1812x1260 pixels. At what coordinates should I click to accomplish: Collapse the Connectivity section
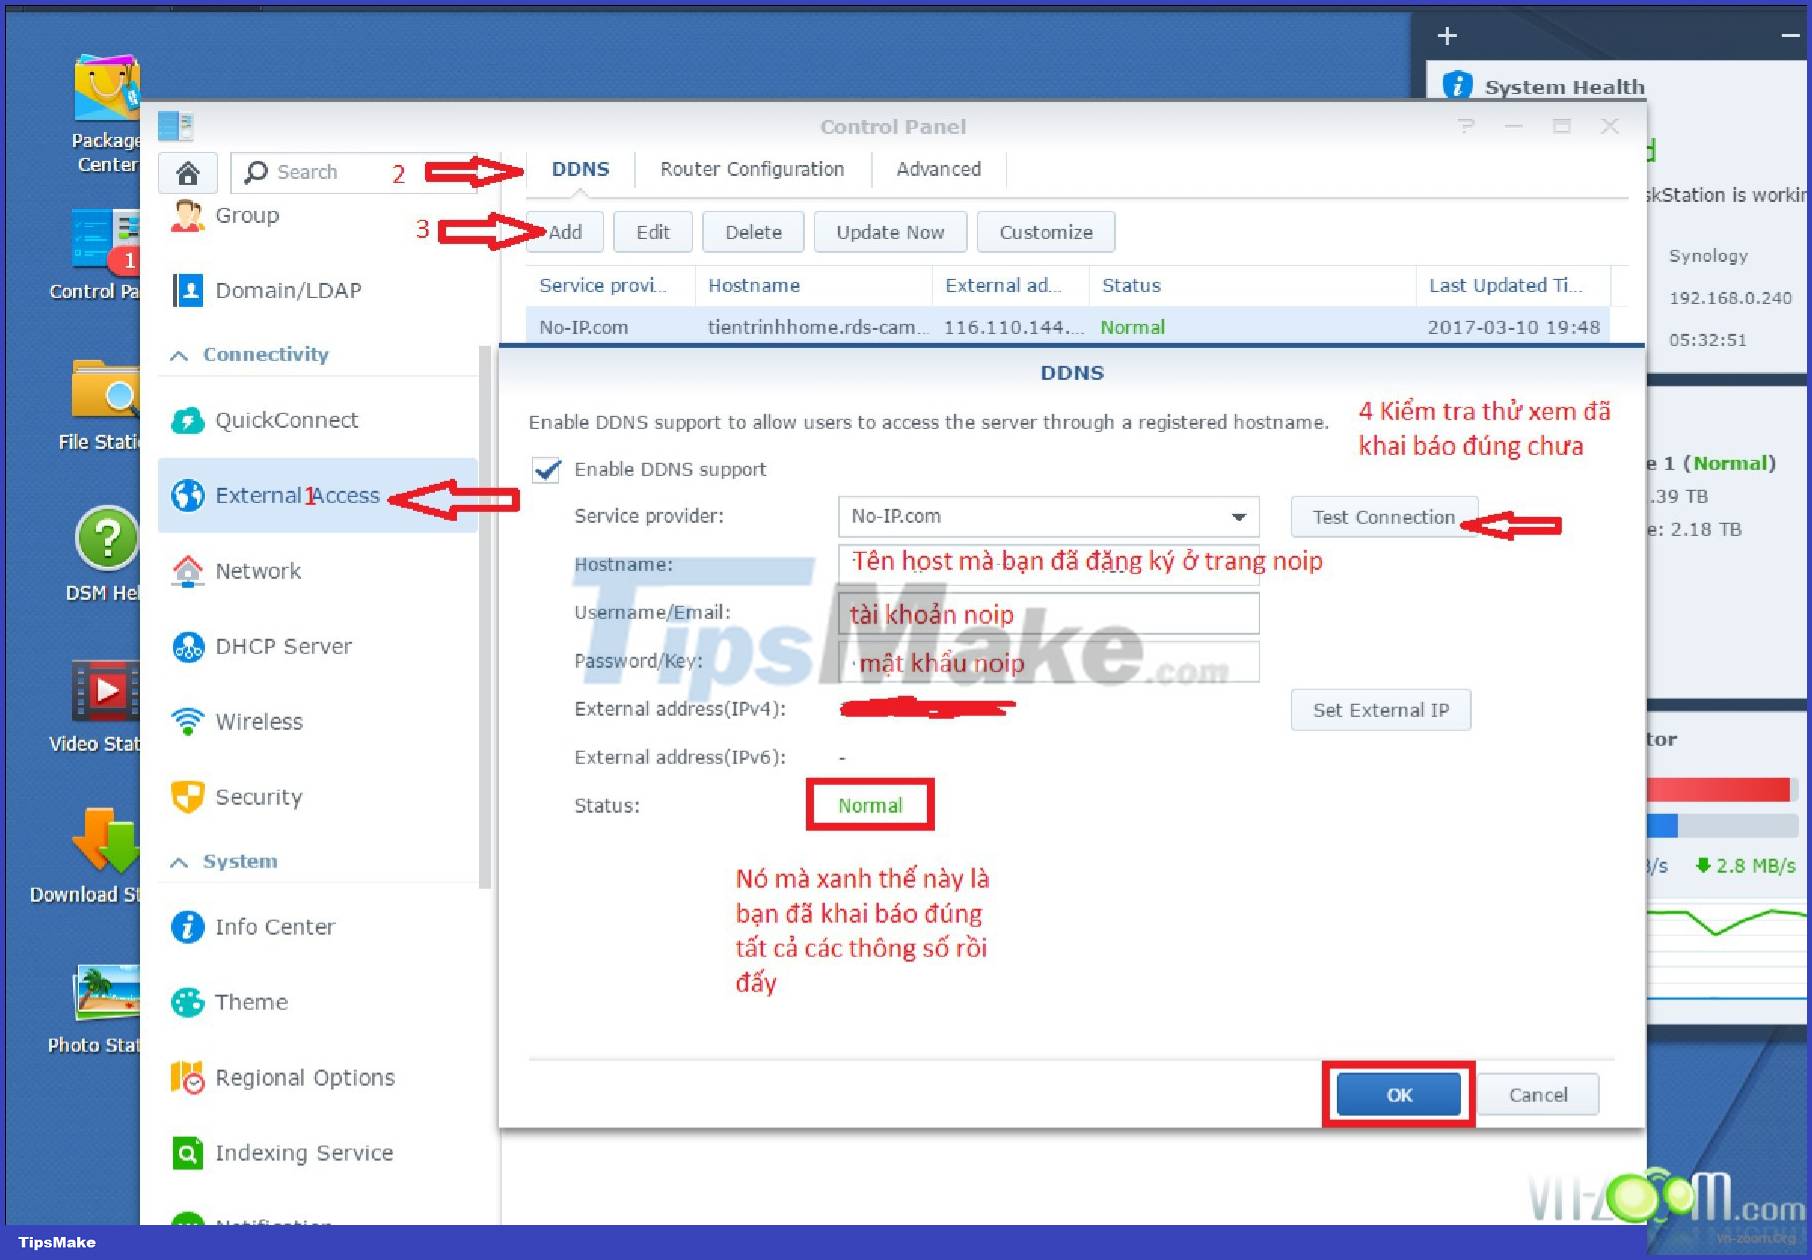pyautogui.click(x=181, y=354)
